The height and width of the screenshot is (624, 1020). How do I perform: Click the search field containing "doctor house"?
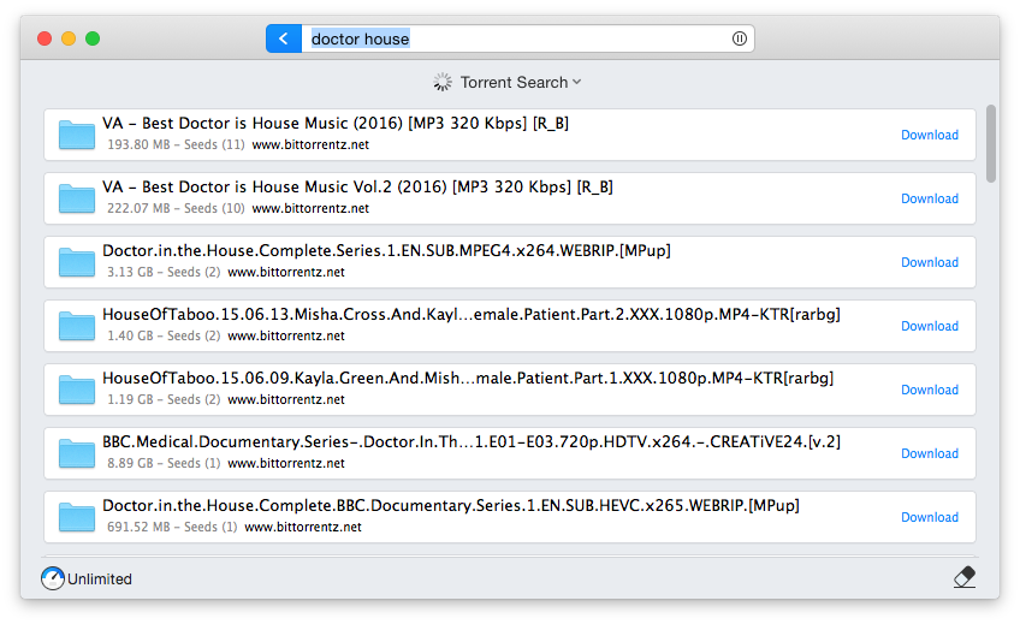(520, 39)
